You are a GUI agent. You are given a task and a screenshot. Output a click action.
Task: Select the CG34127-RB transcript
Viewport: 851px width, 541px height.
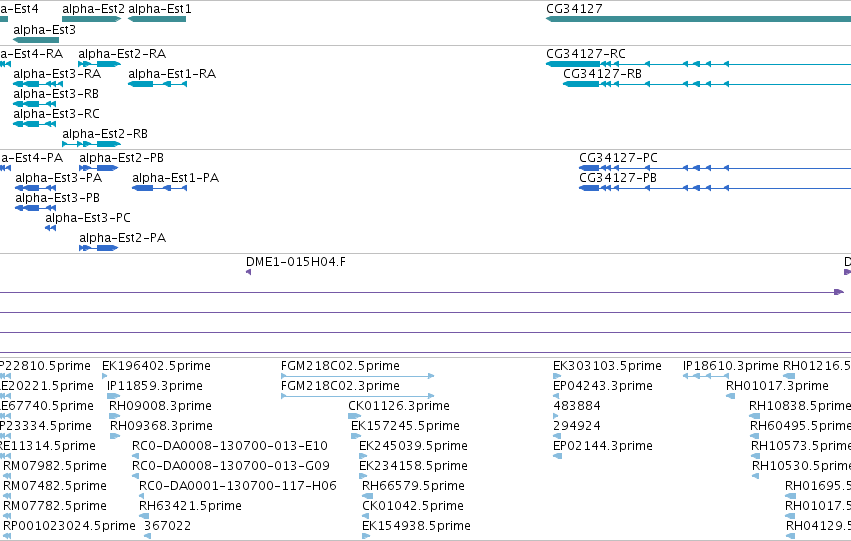(707, 84)
